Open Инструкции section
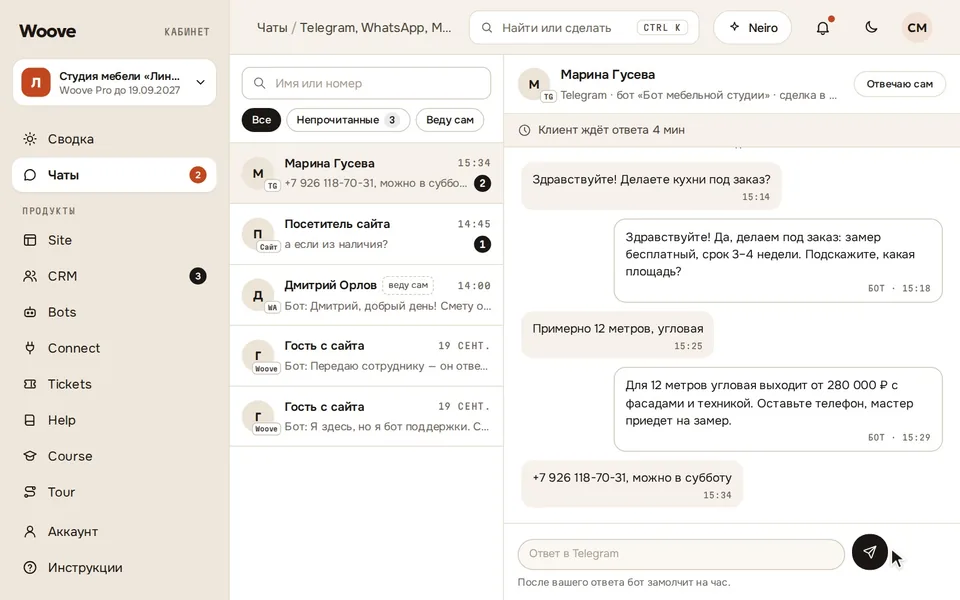Screen dimensions: 960x600 pyautogui.click(x=114, y=568)
